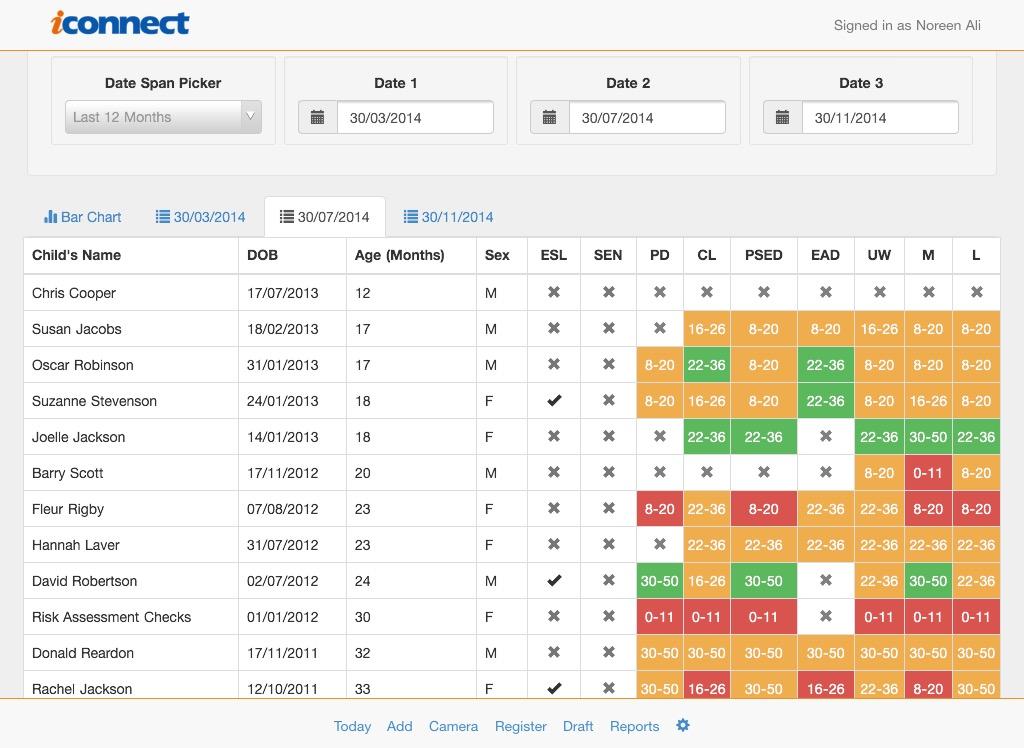This screenshot has height=748, width=1024.
Task: Toggle the SEN cross for Chris Cooper
Action: (608, 292)
